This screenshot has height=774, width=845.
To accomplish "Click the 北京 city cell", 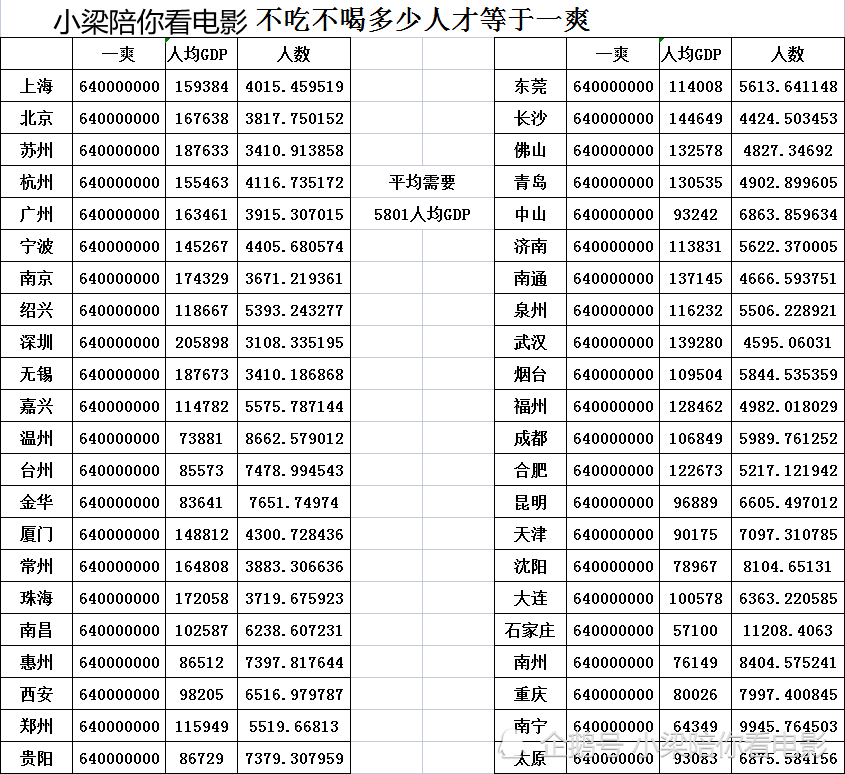I will coord(37,118).
